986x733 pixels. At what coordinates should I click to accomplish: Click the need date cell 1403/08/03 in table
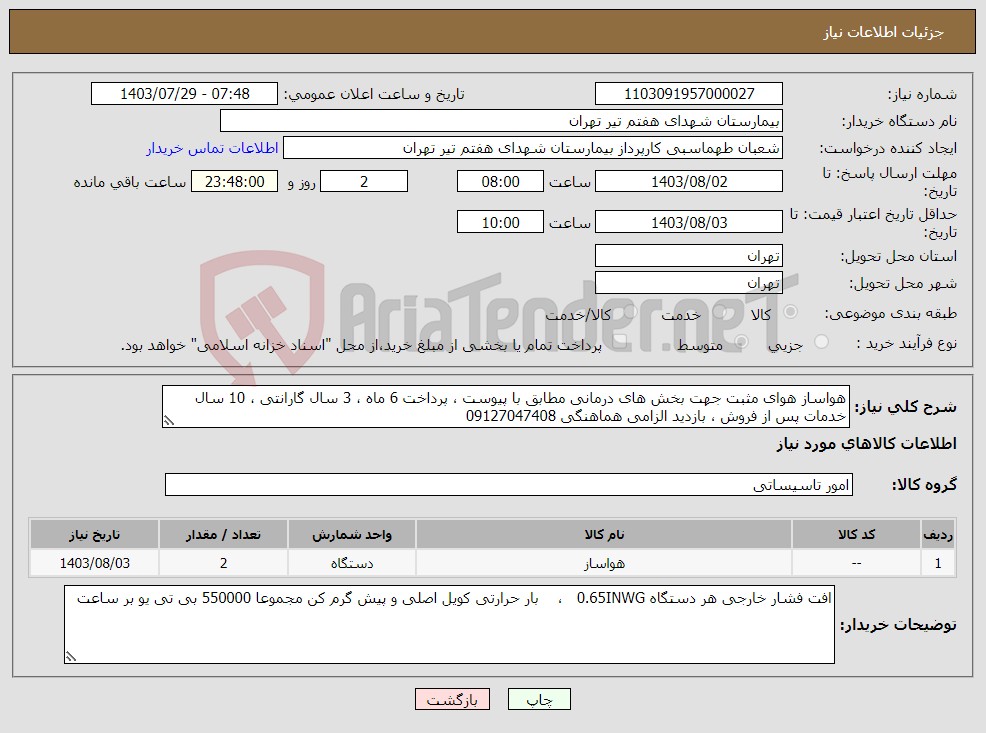click(94, 563)
